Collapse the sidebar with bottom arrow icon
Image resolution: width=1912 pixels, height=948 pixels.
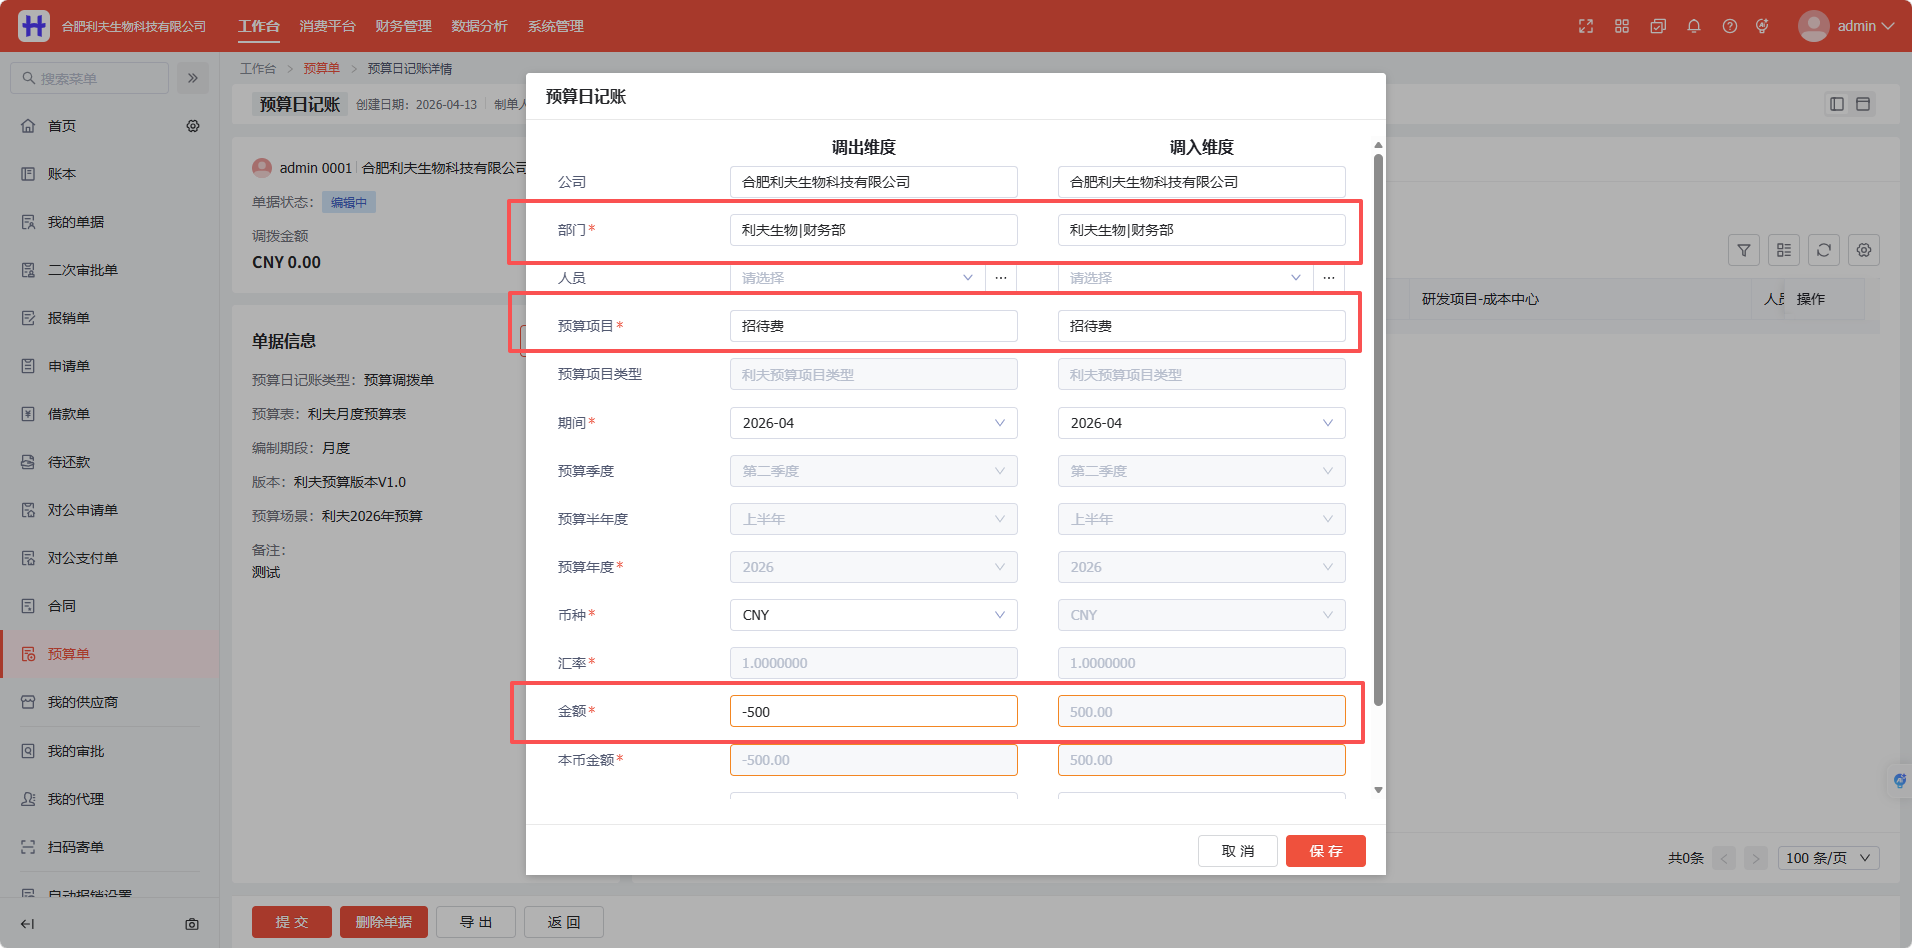28,924
